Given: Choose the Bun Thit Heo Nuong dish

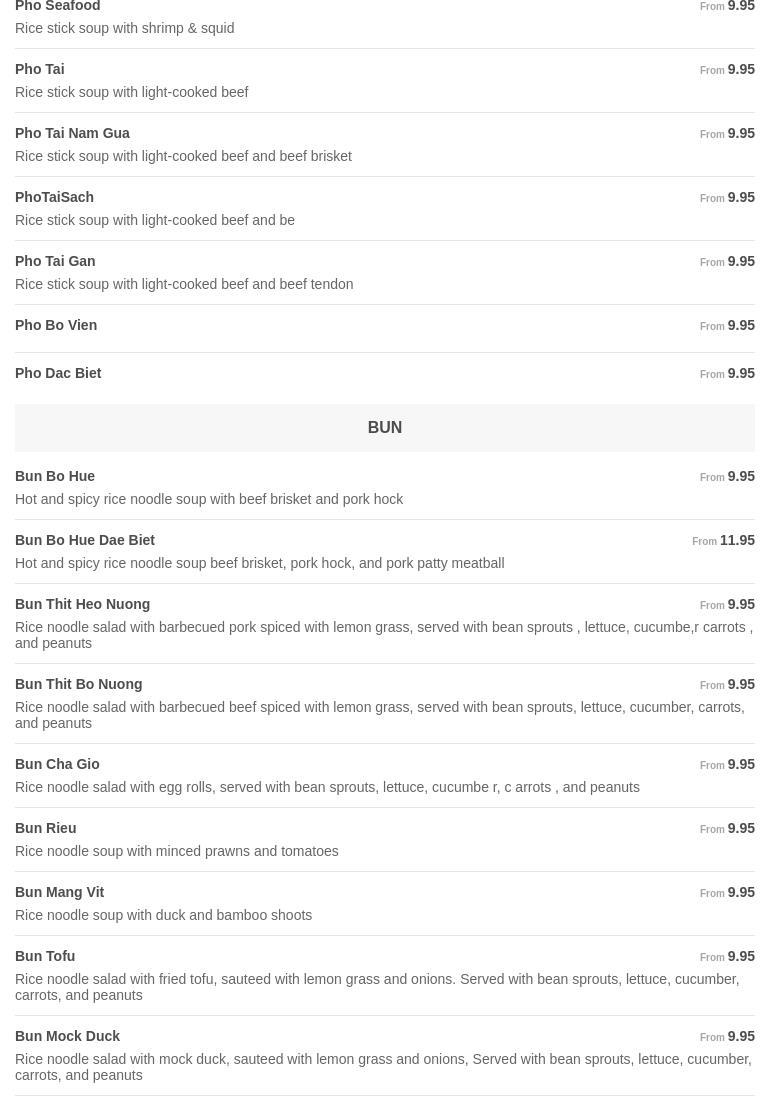Looking at the screenshot, I should [x=82, y=604].
